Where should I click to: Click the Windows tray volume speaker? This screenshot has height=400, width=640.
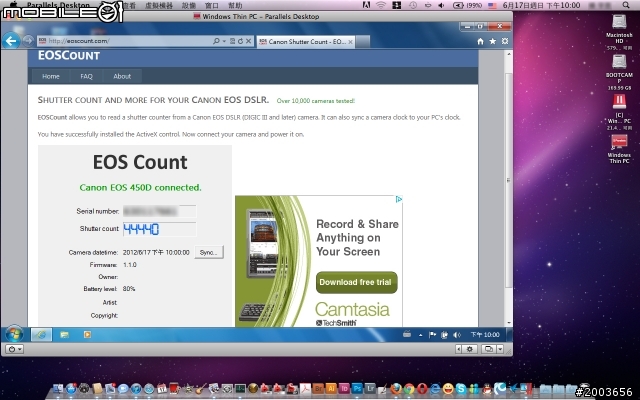point(457,335)
